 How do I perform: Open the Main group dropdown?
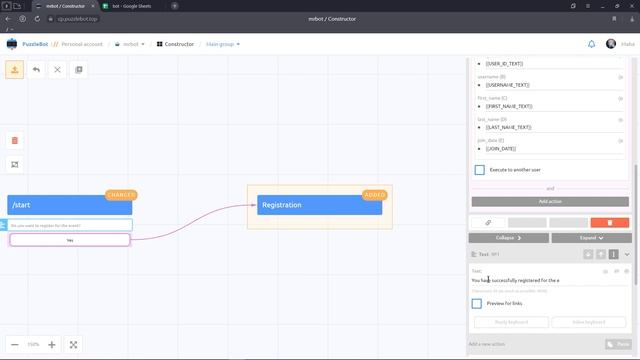tap(223, 44)
